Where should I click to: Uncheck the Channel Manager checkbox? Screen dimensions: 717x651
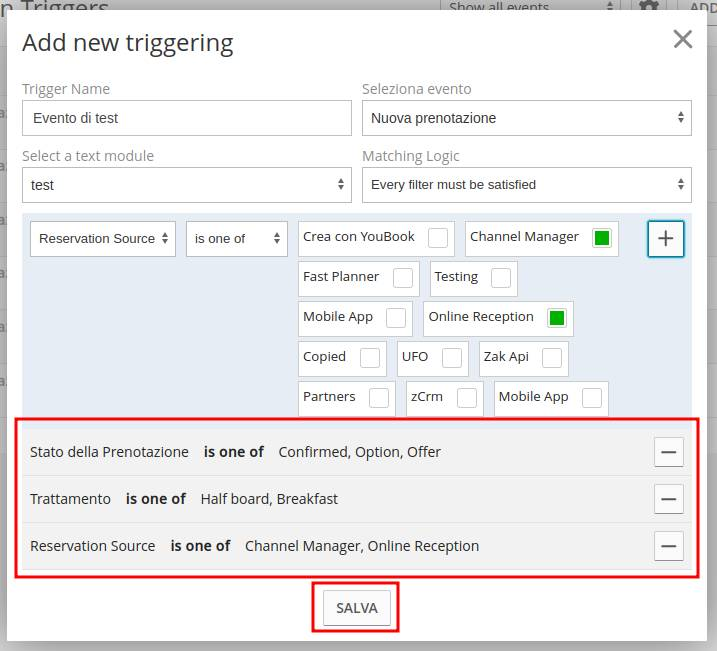pyautogui.click(x=601, y=238)
